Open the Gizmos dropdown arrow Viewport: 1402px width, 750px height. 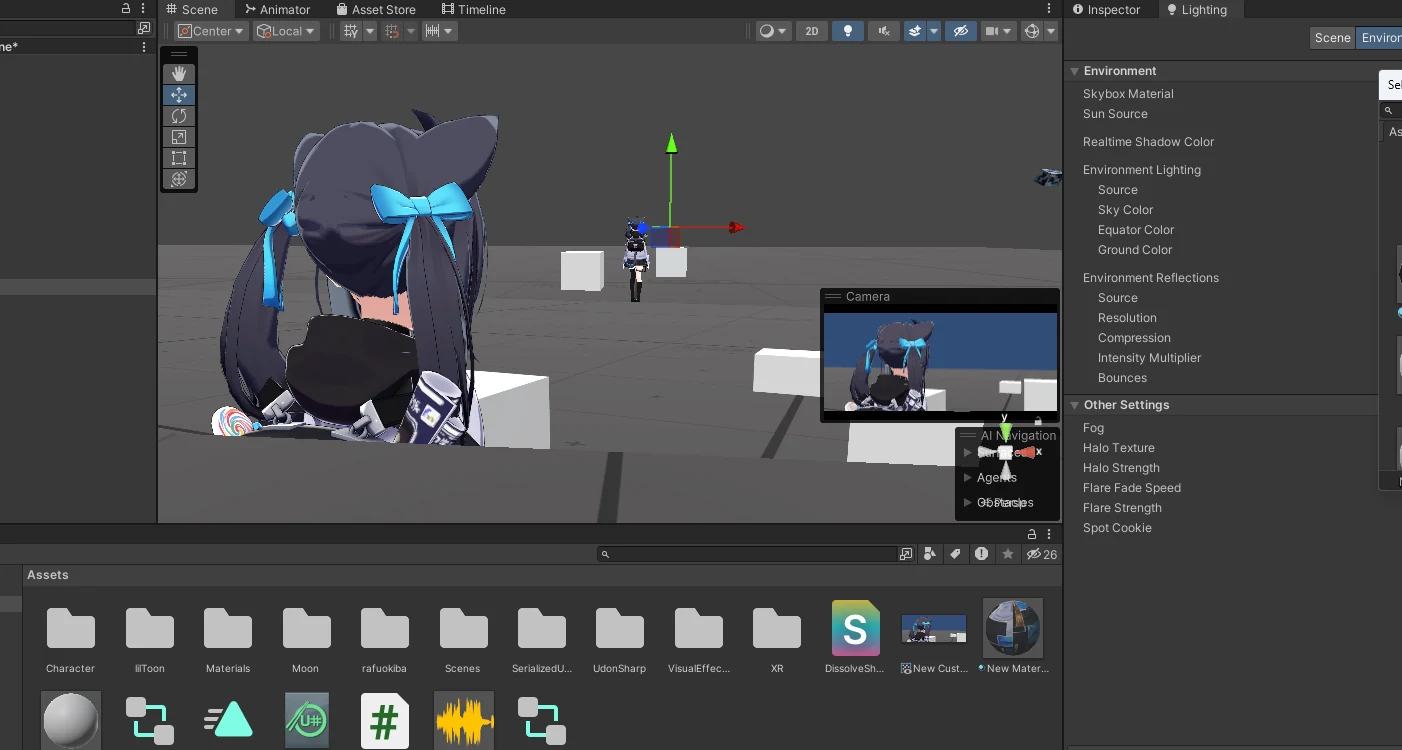pos(1051,31)
